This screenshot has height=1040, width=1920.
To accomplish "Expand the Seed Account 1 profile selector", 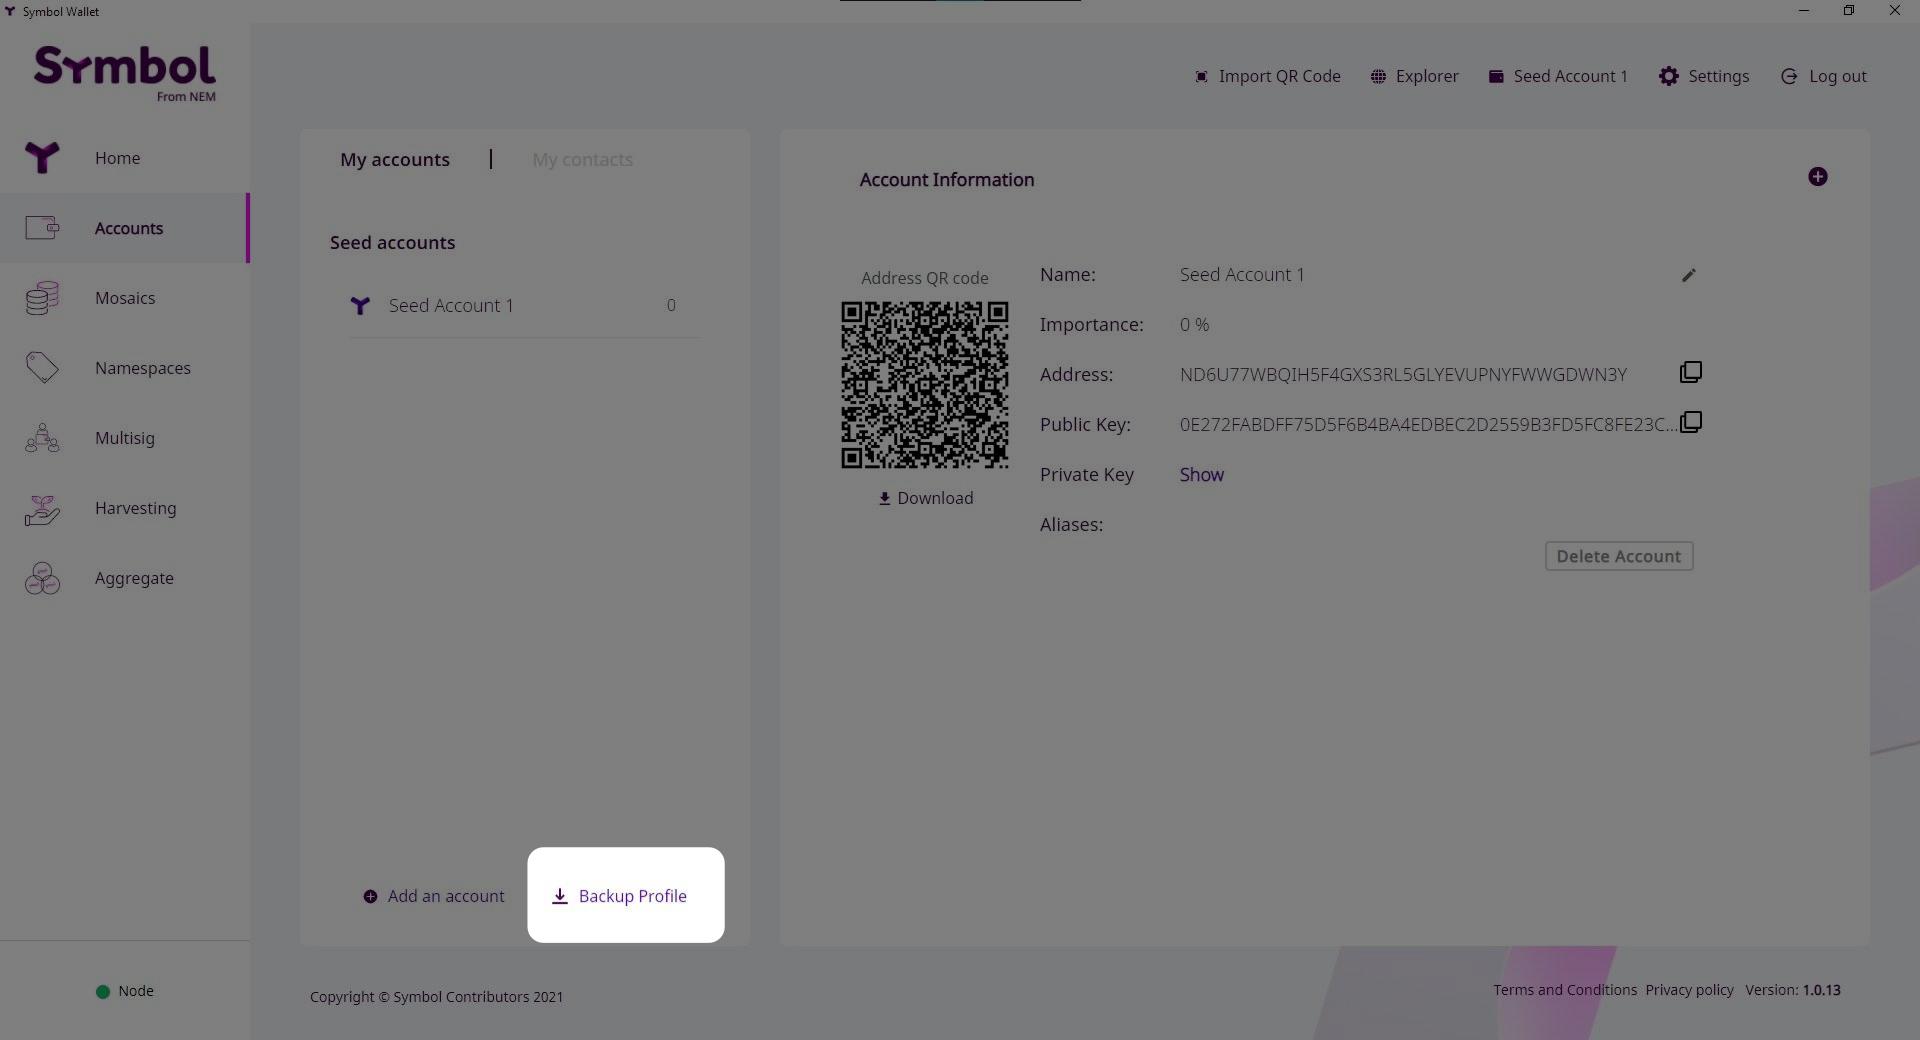I will 1558,76.
